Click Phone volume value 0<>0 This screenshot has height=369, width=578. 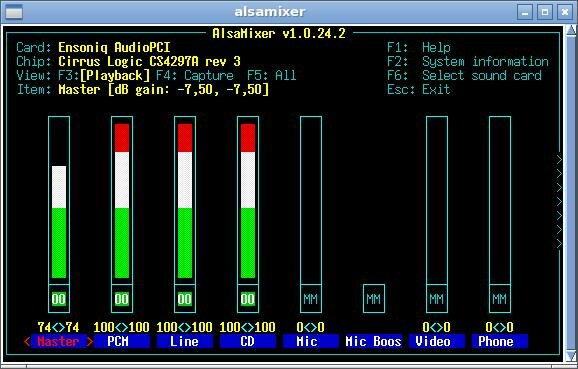coord(500,327)
